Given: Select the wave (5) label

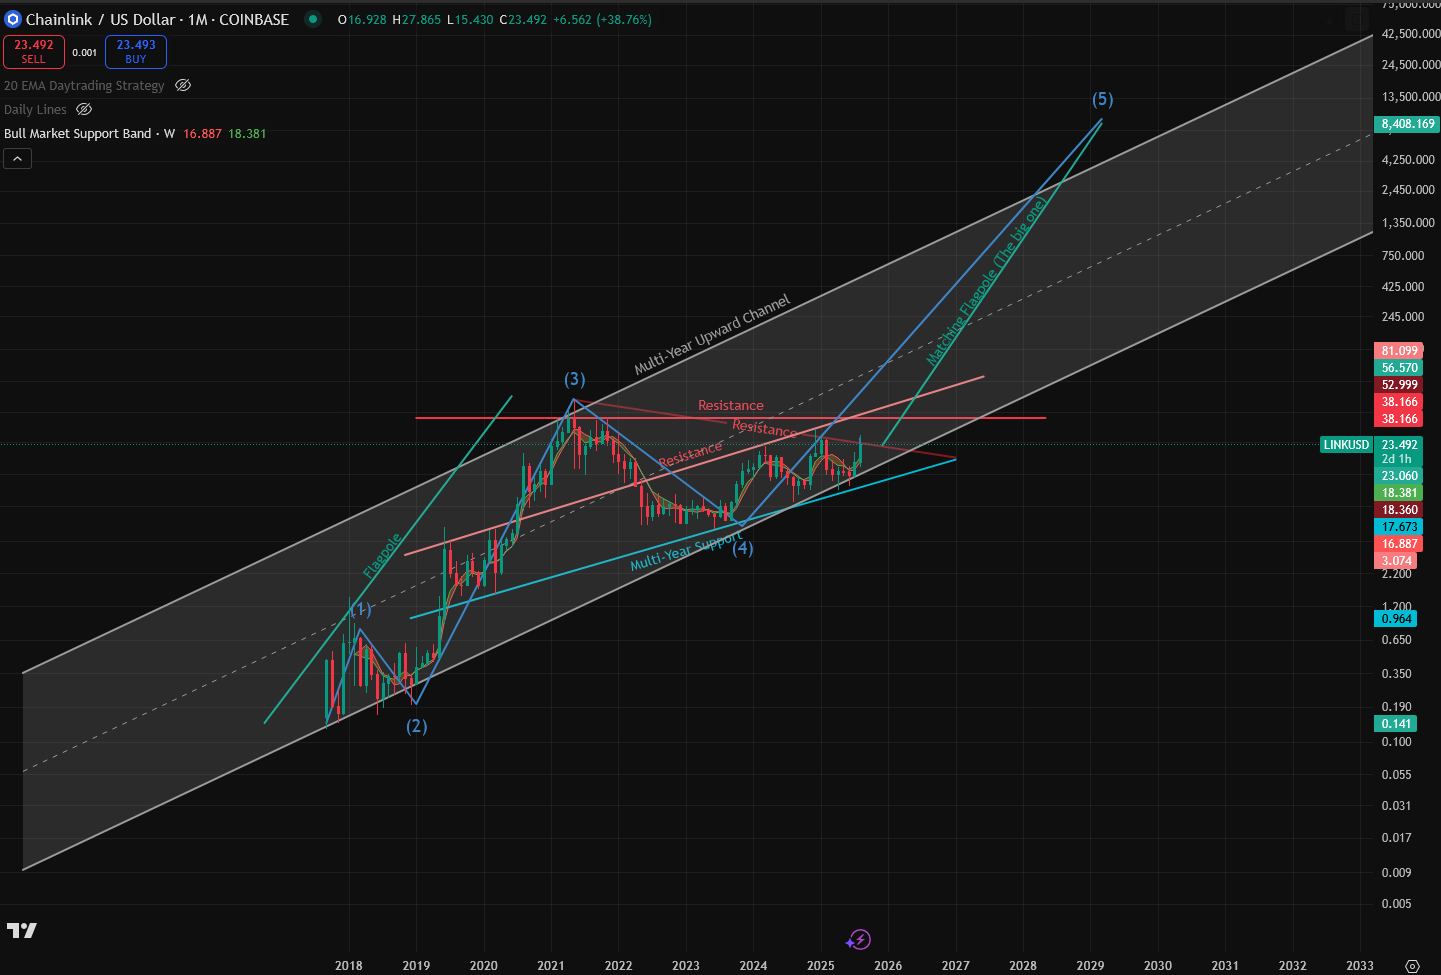Looking at the screenshot, I should [1102, 99].
